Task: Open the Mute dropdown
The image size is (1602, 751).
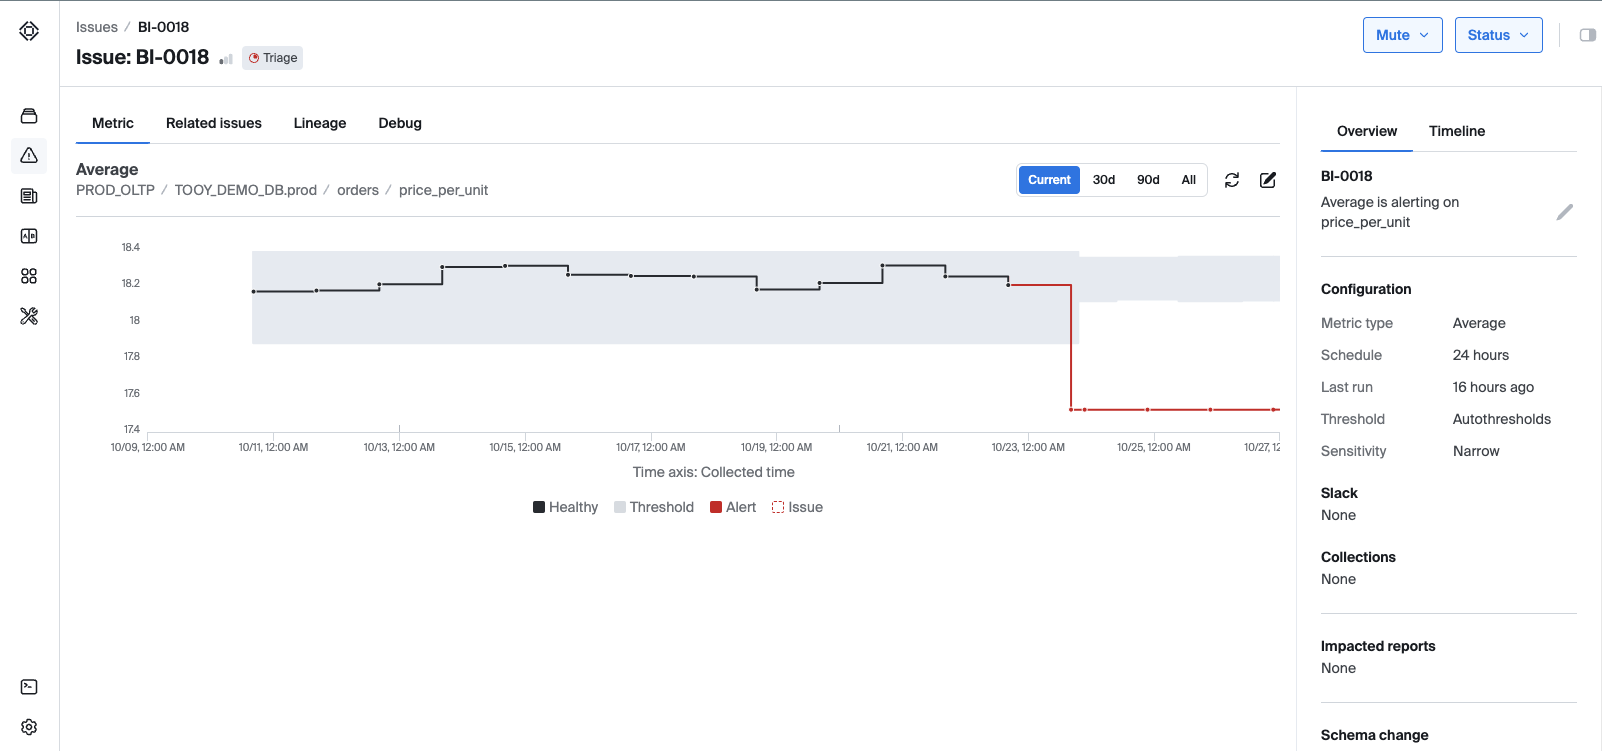Action: [1402, 35]
